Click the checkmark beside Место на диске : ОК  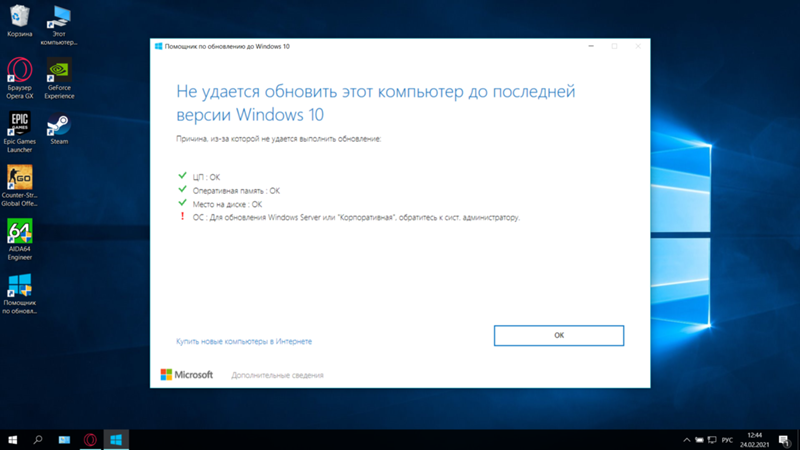click(x=182, y=203)
